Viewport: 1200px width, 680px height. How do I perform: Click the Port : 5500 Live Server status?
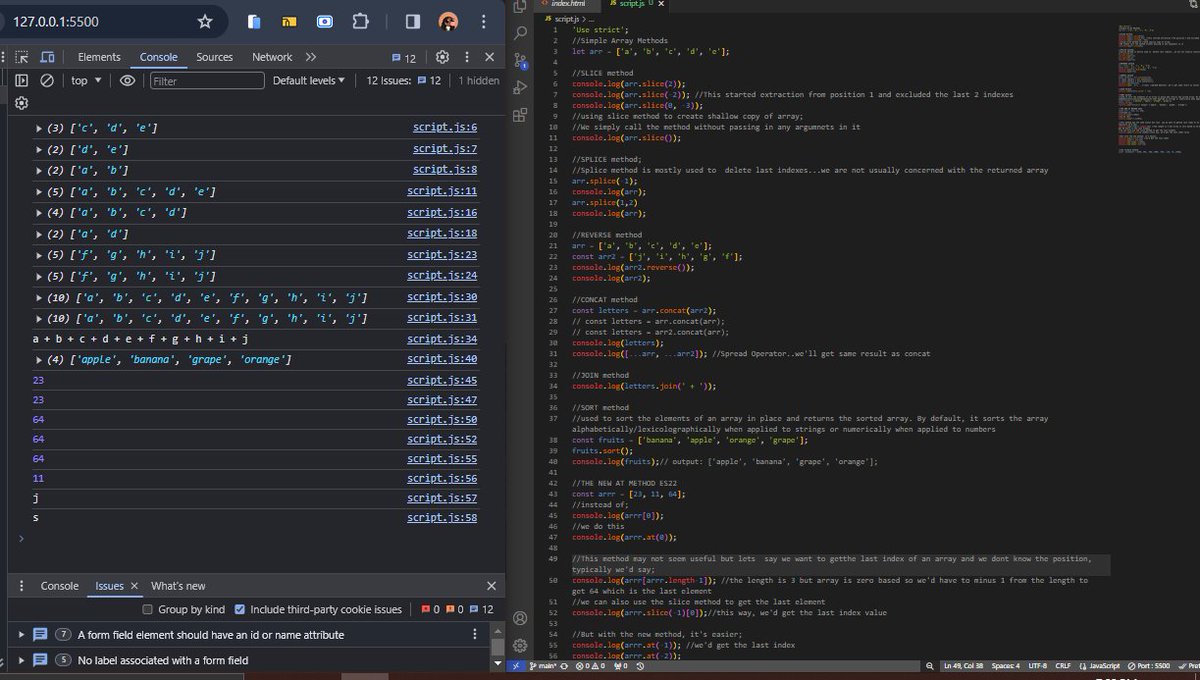(x=1148, y=666)
